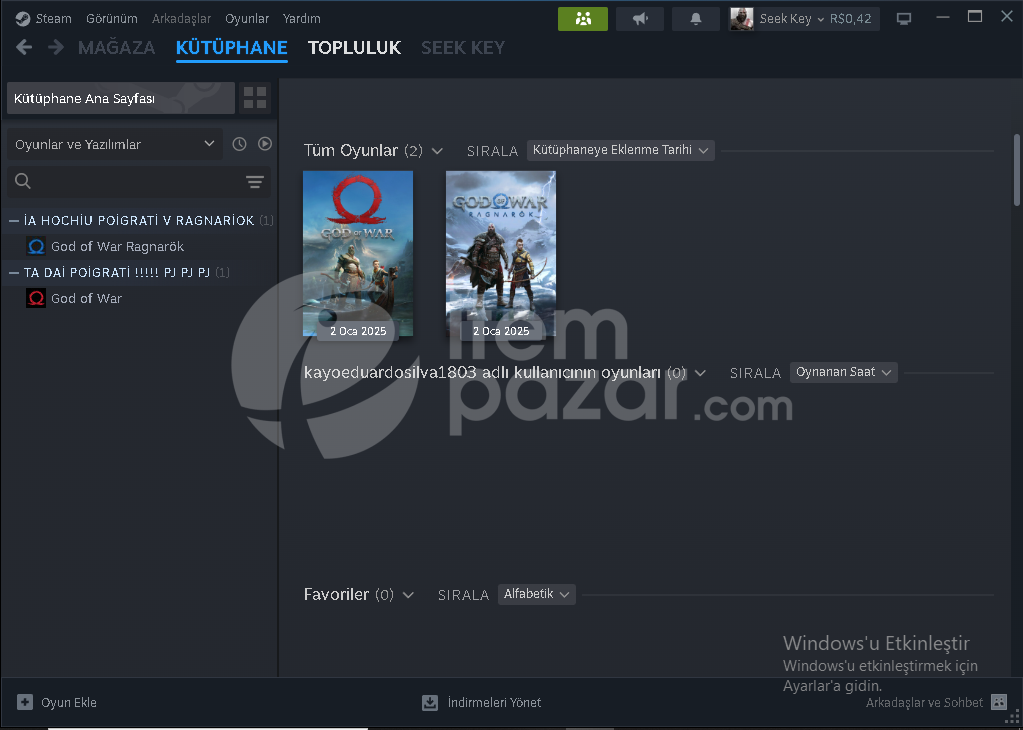Click the plus icon beside Oyun Ekle
This screenshot has height=730, width=1023.
click(x=25, y=703)
